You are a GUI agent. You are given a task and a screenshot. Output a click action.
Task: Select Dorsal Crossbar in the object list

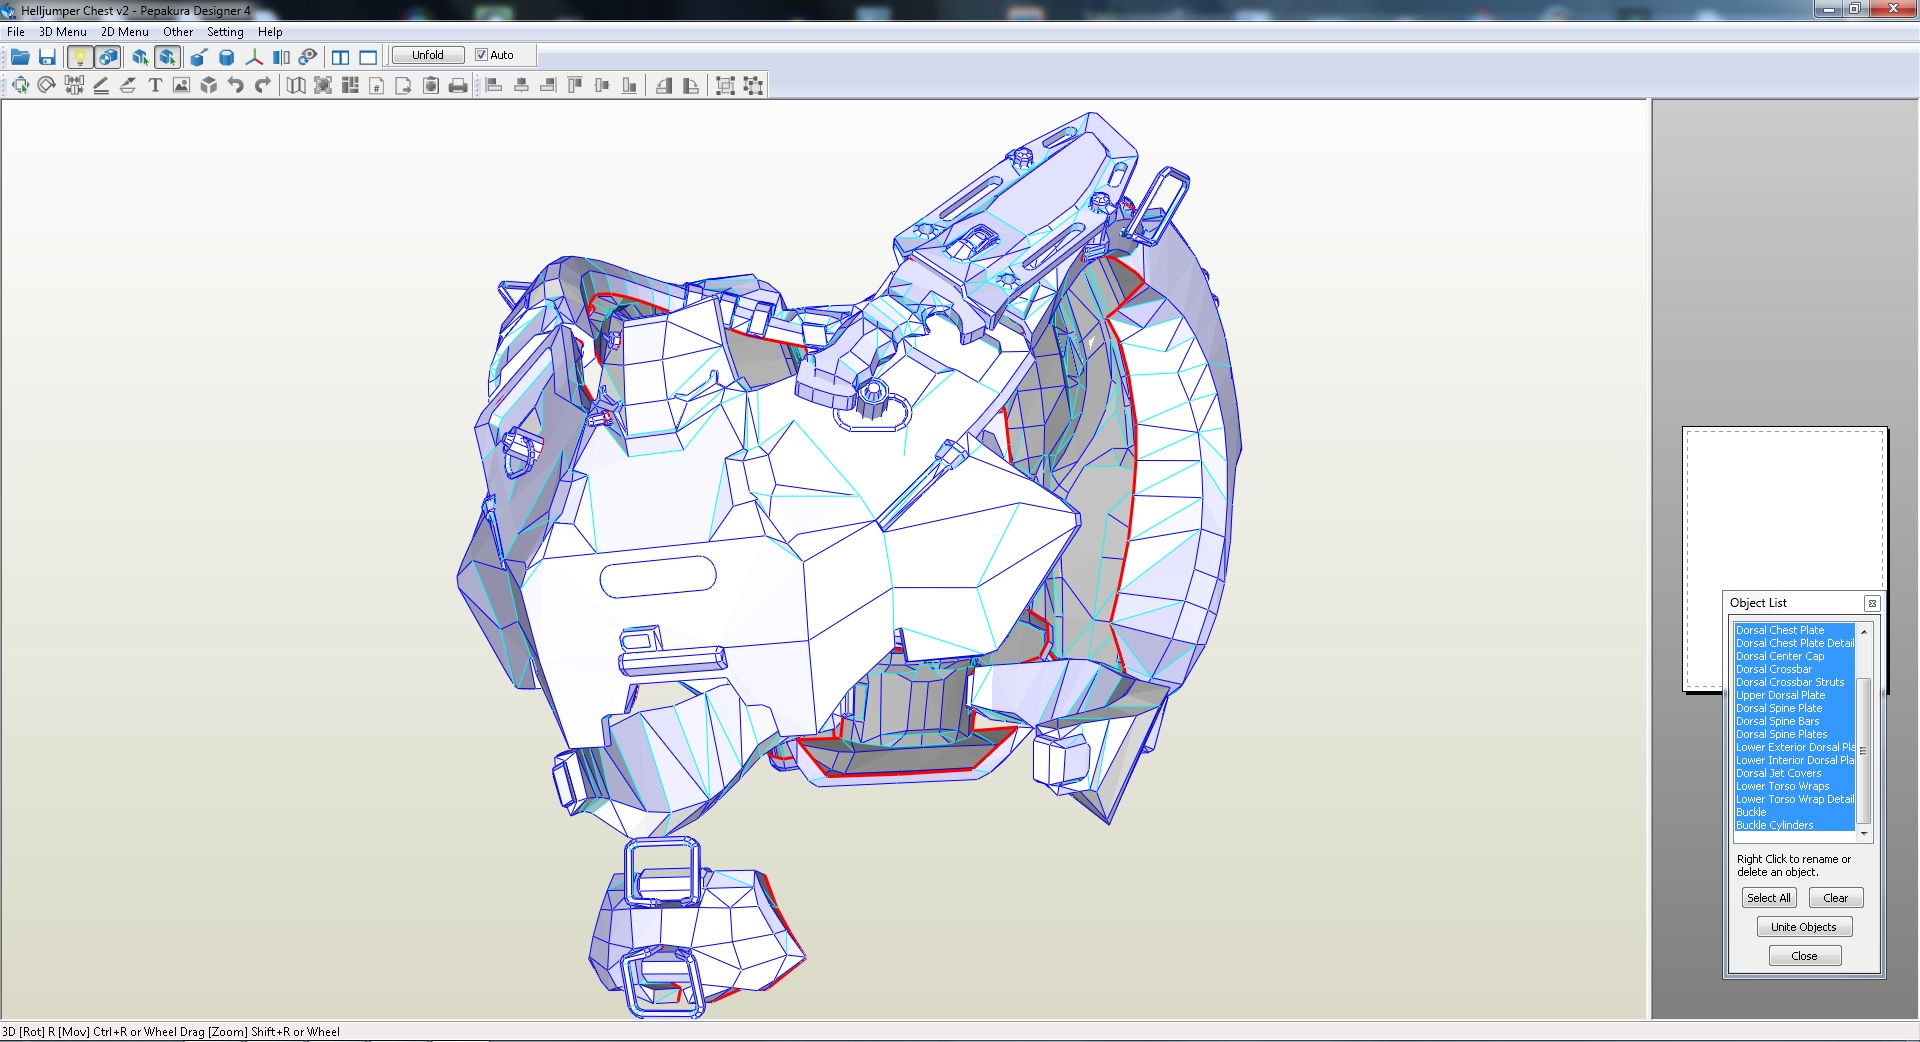[x=1773, y=669]
